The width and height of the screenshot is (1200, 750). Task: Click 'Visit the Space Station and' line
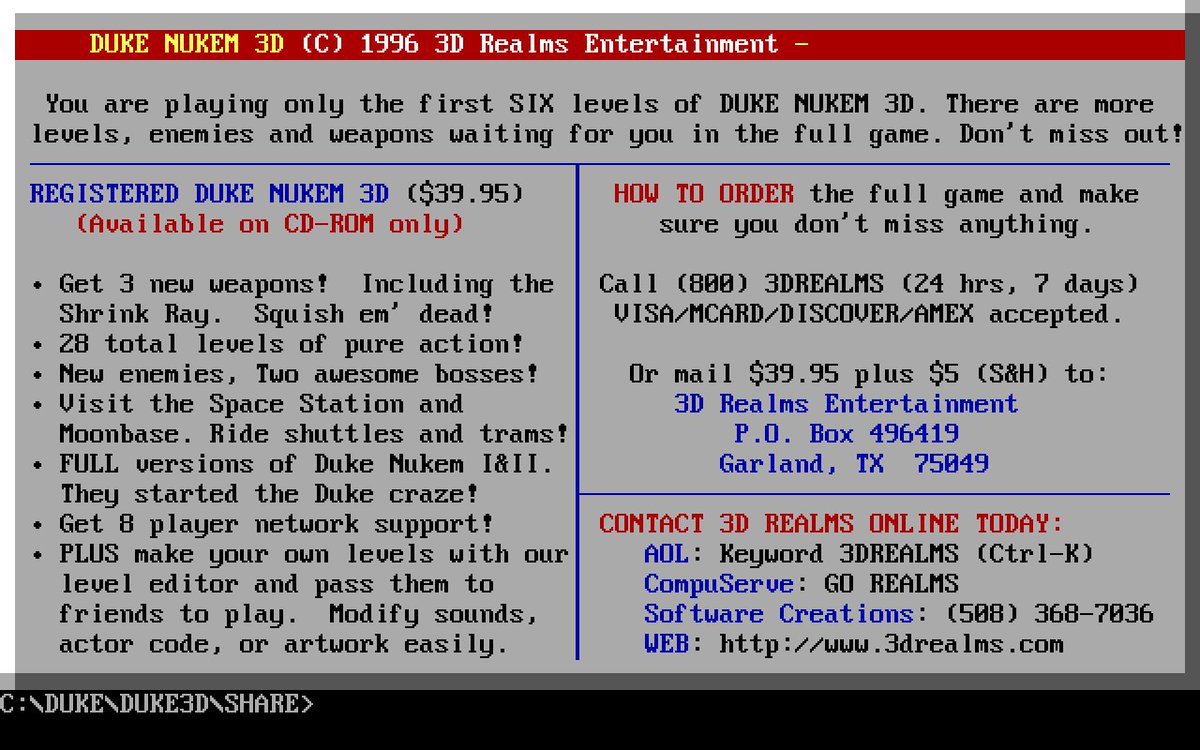point(247,404)
